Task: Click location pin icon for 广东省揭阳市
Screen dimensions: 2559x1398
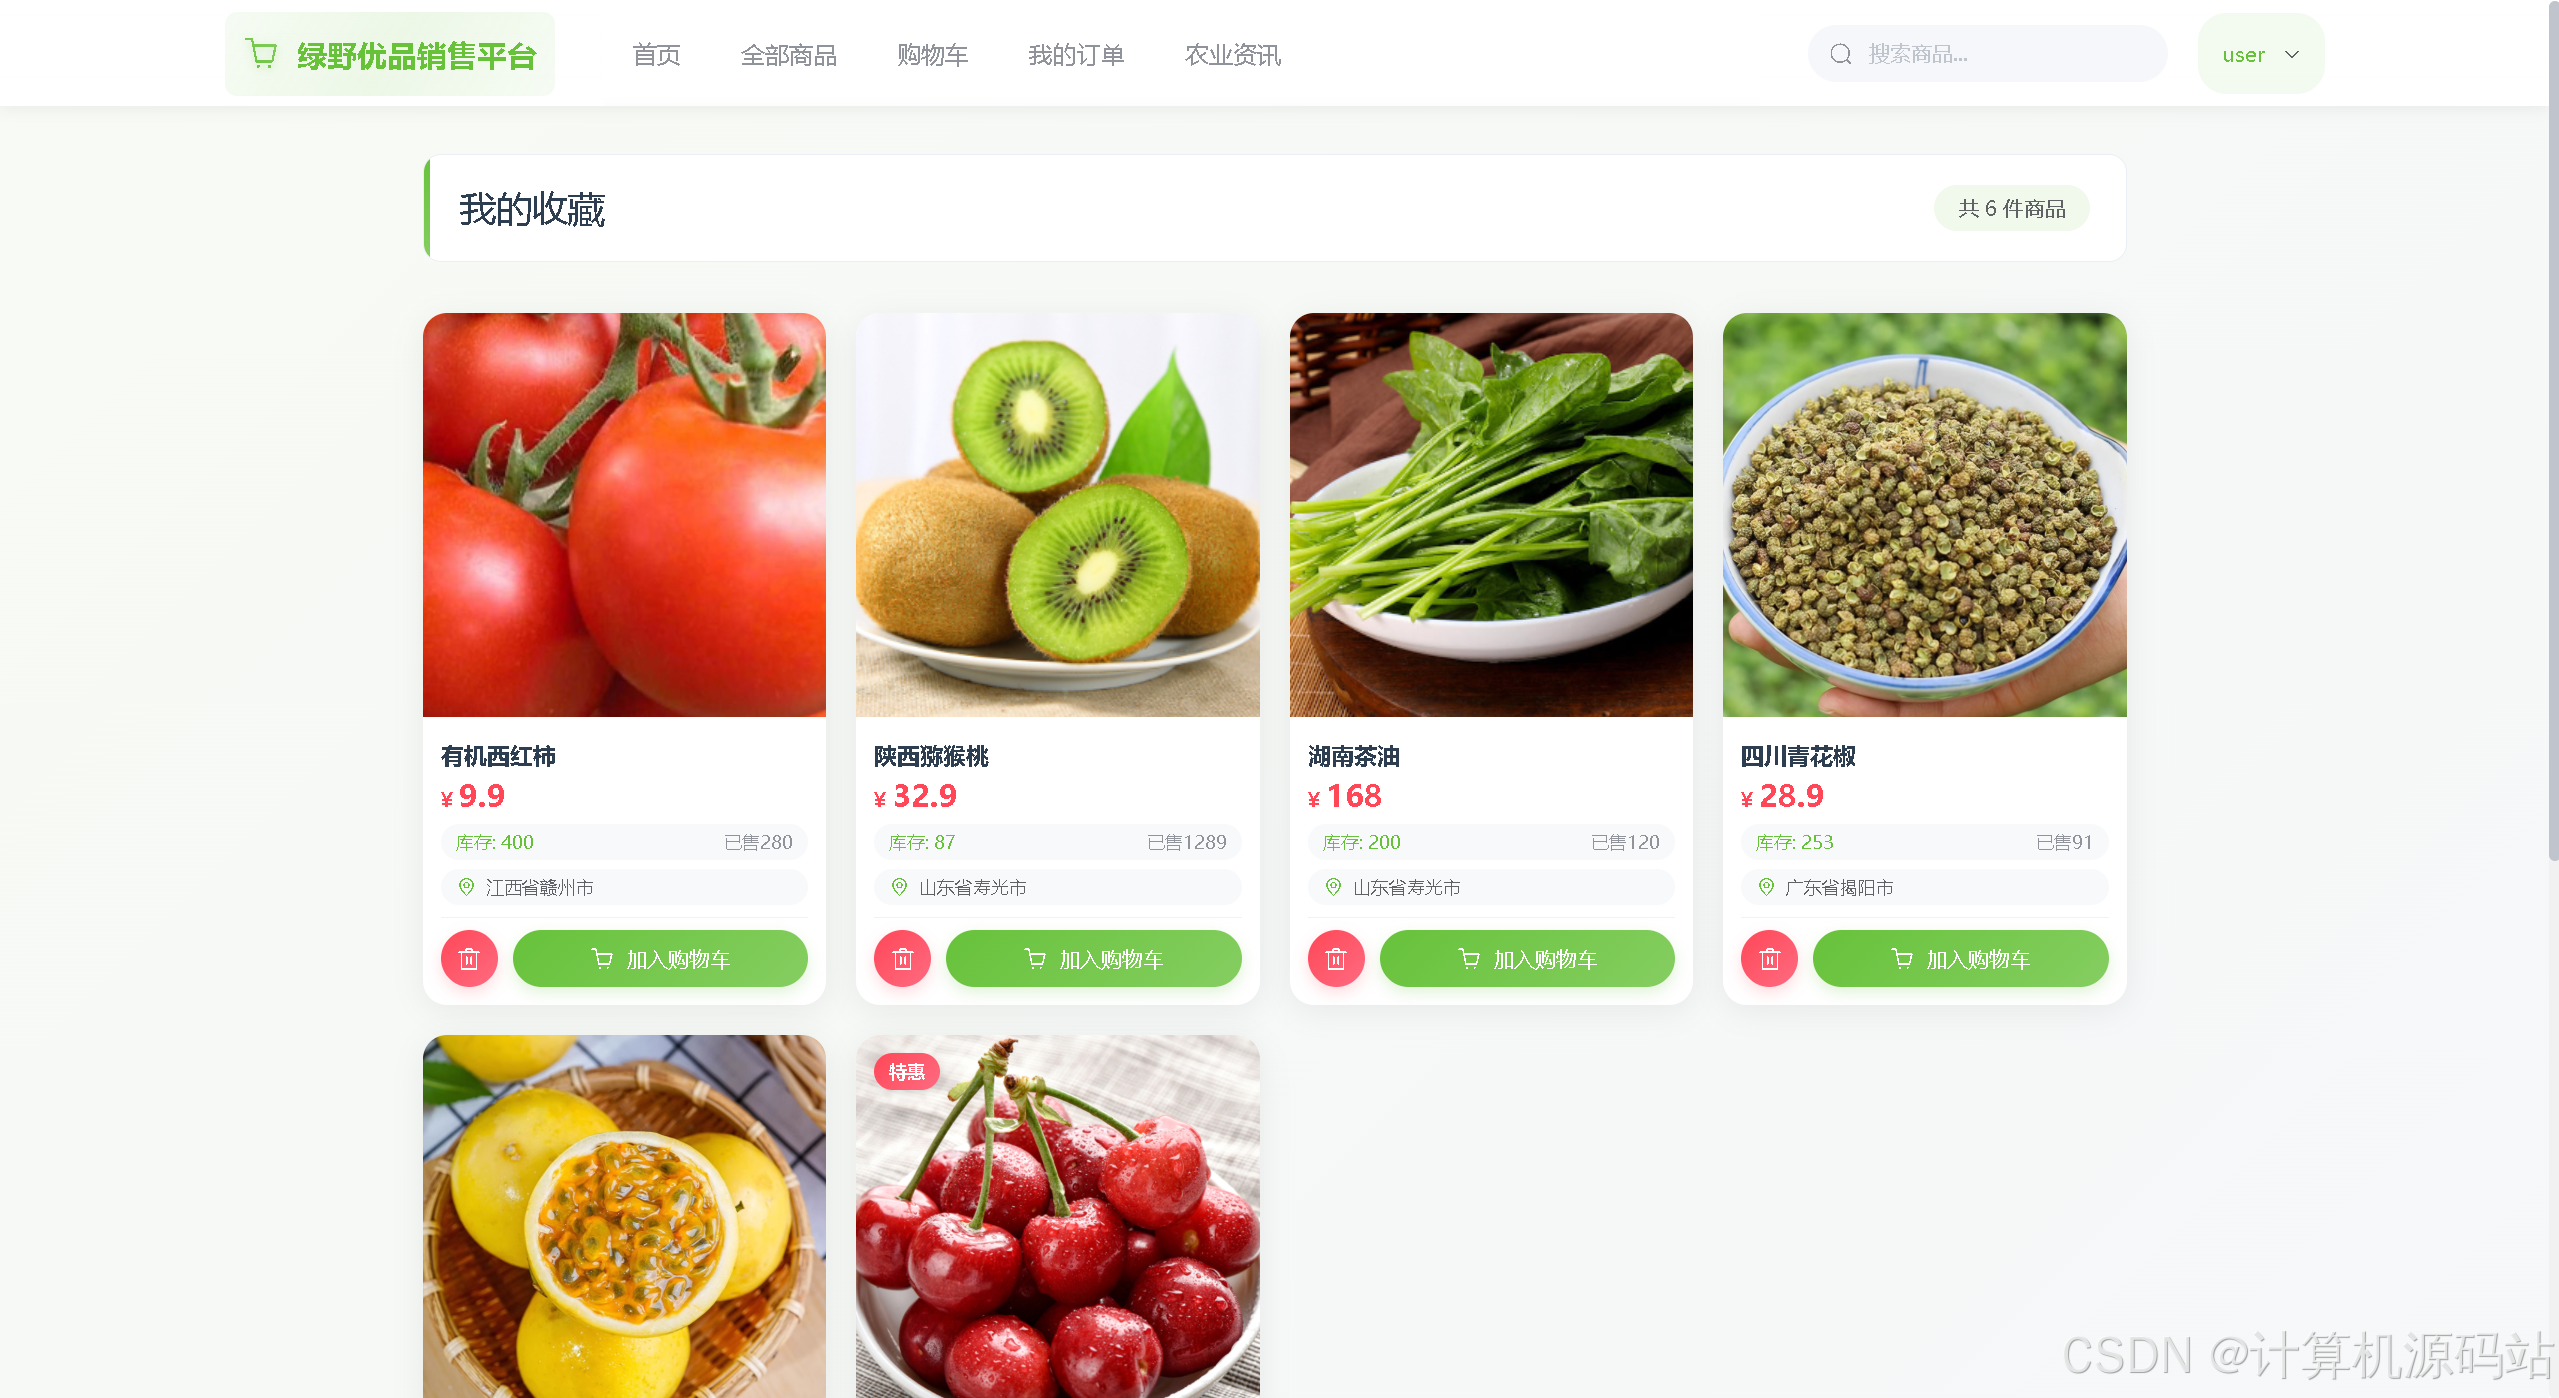Action: click(x=1766, y=887)
